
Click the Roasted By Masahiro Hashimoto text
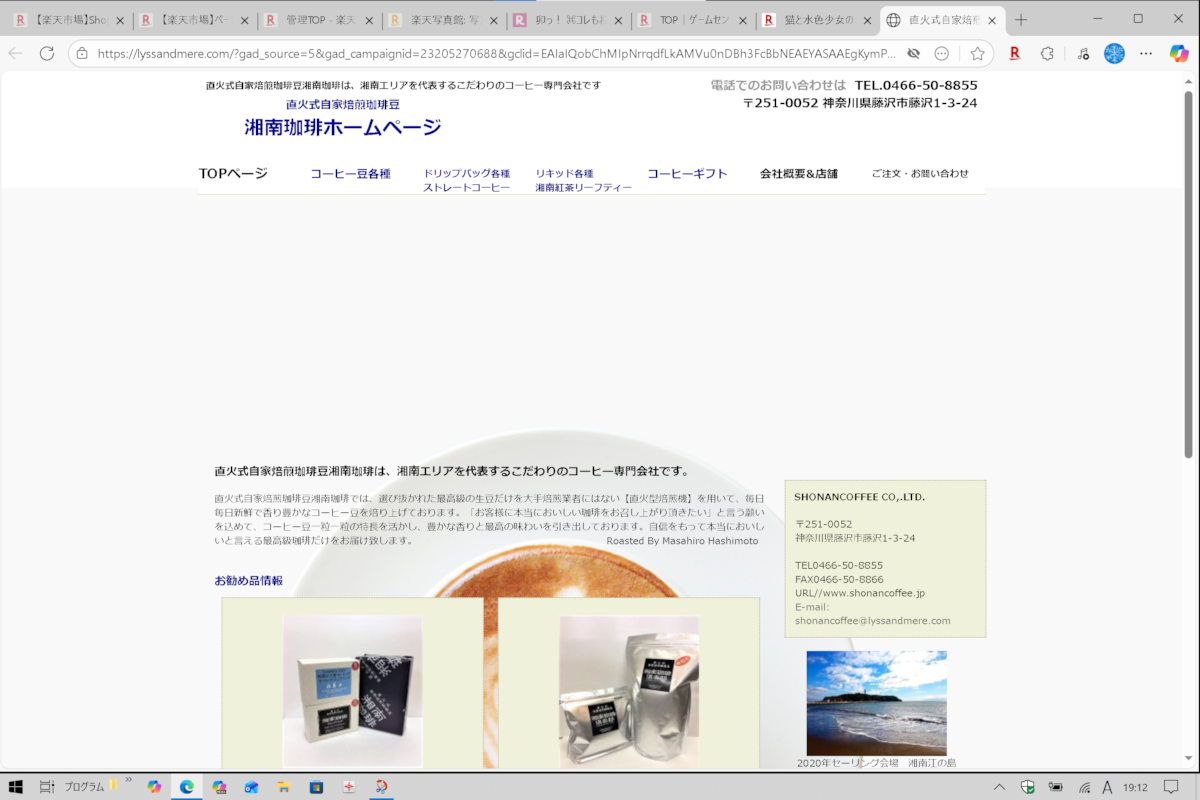682,540
